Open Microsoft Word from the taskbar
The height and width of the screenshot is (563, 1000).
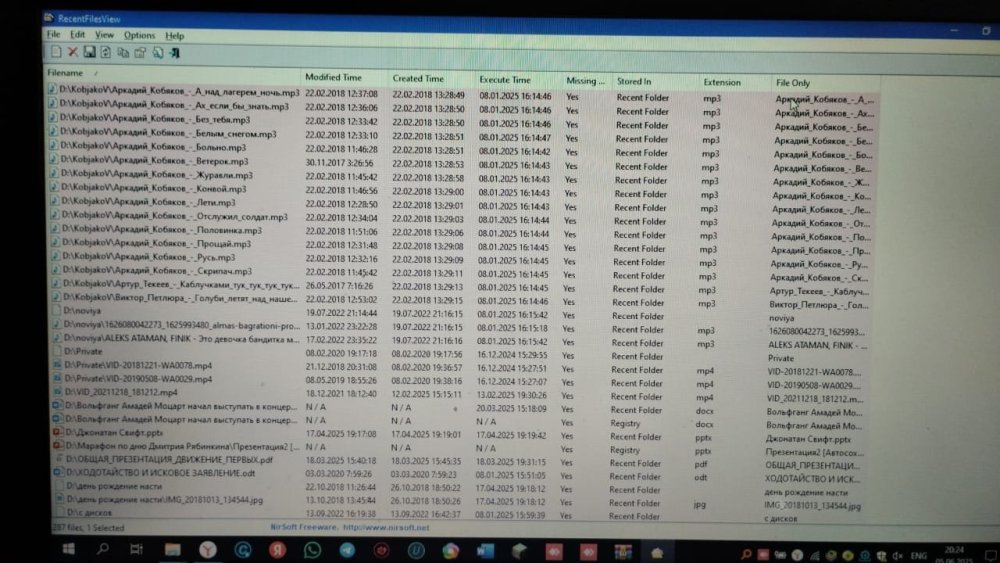[485, 551]
